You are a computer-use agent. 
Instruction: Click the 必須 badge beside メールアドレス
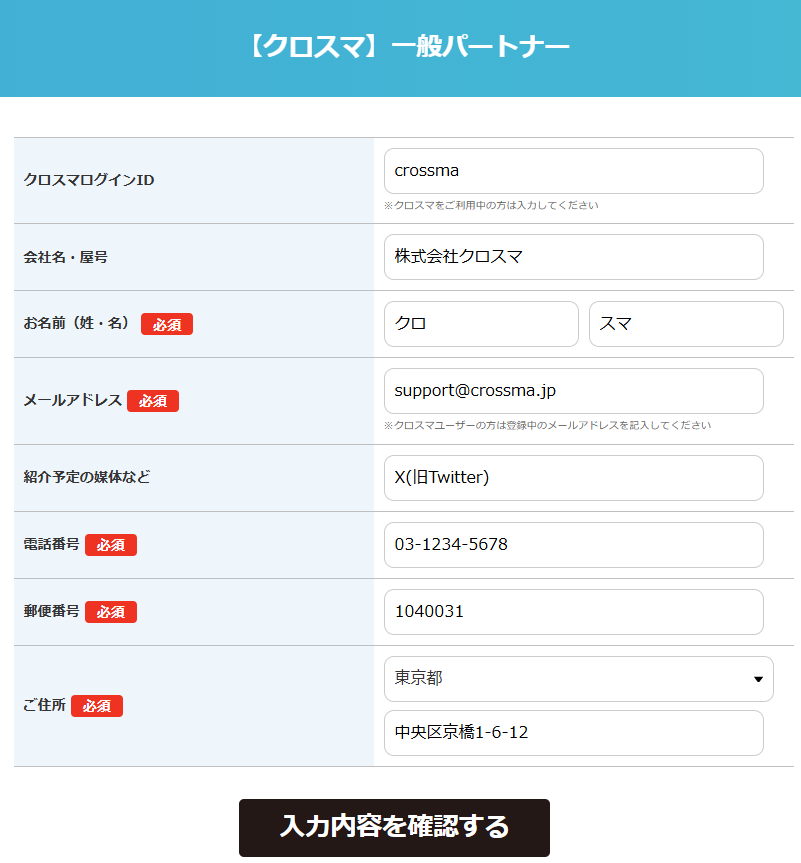(152, 401)
